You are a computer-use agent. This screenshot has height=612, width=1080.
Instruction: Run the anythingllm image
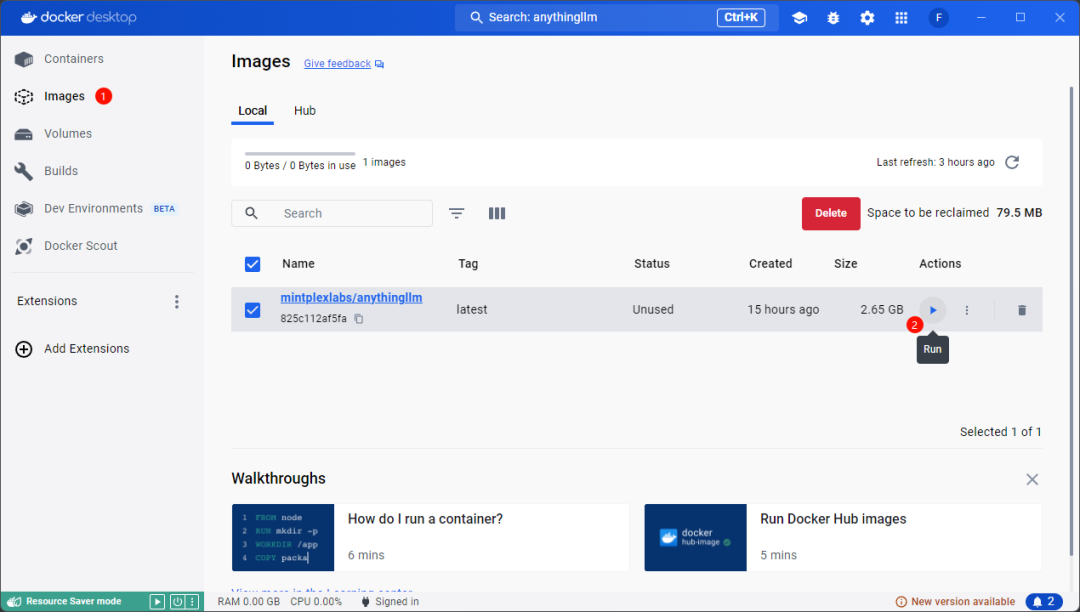coord(932,310)
